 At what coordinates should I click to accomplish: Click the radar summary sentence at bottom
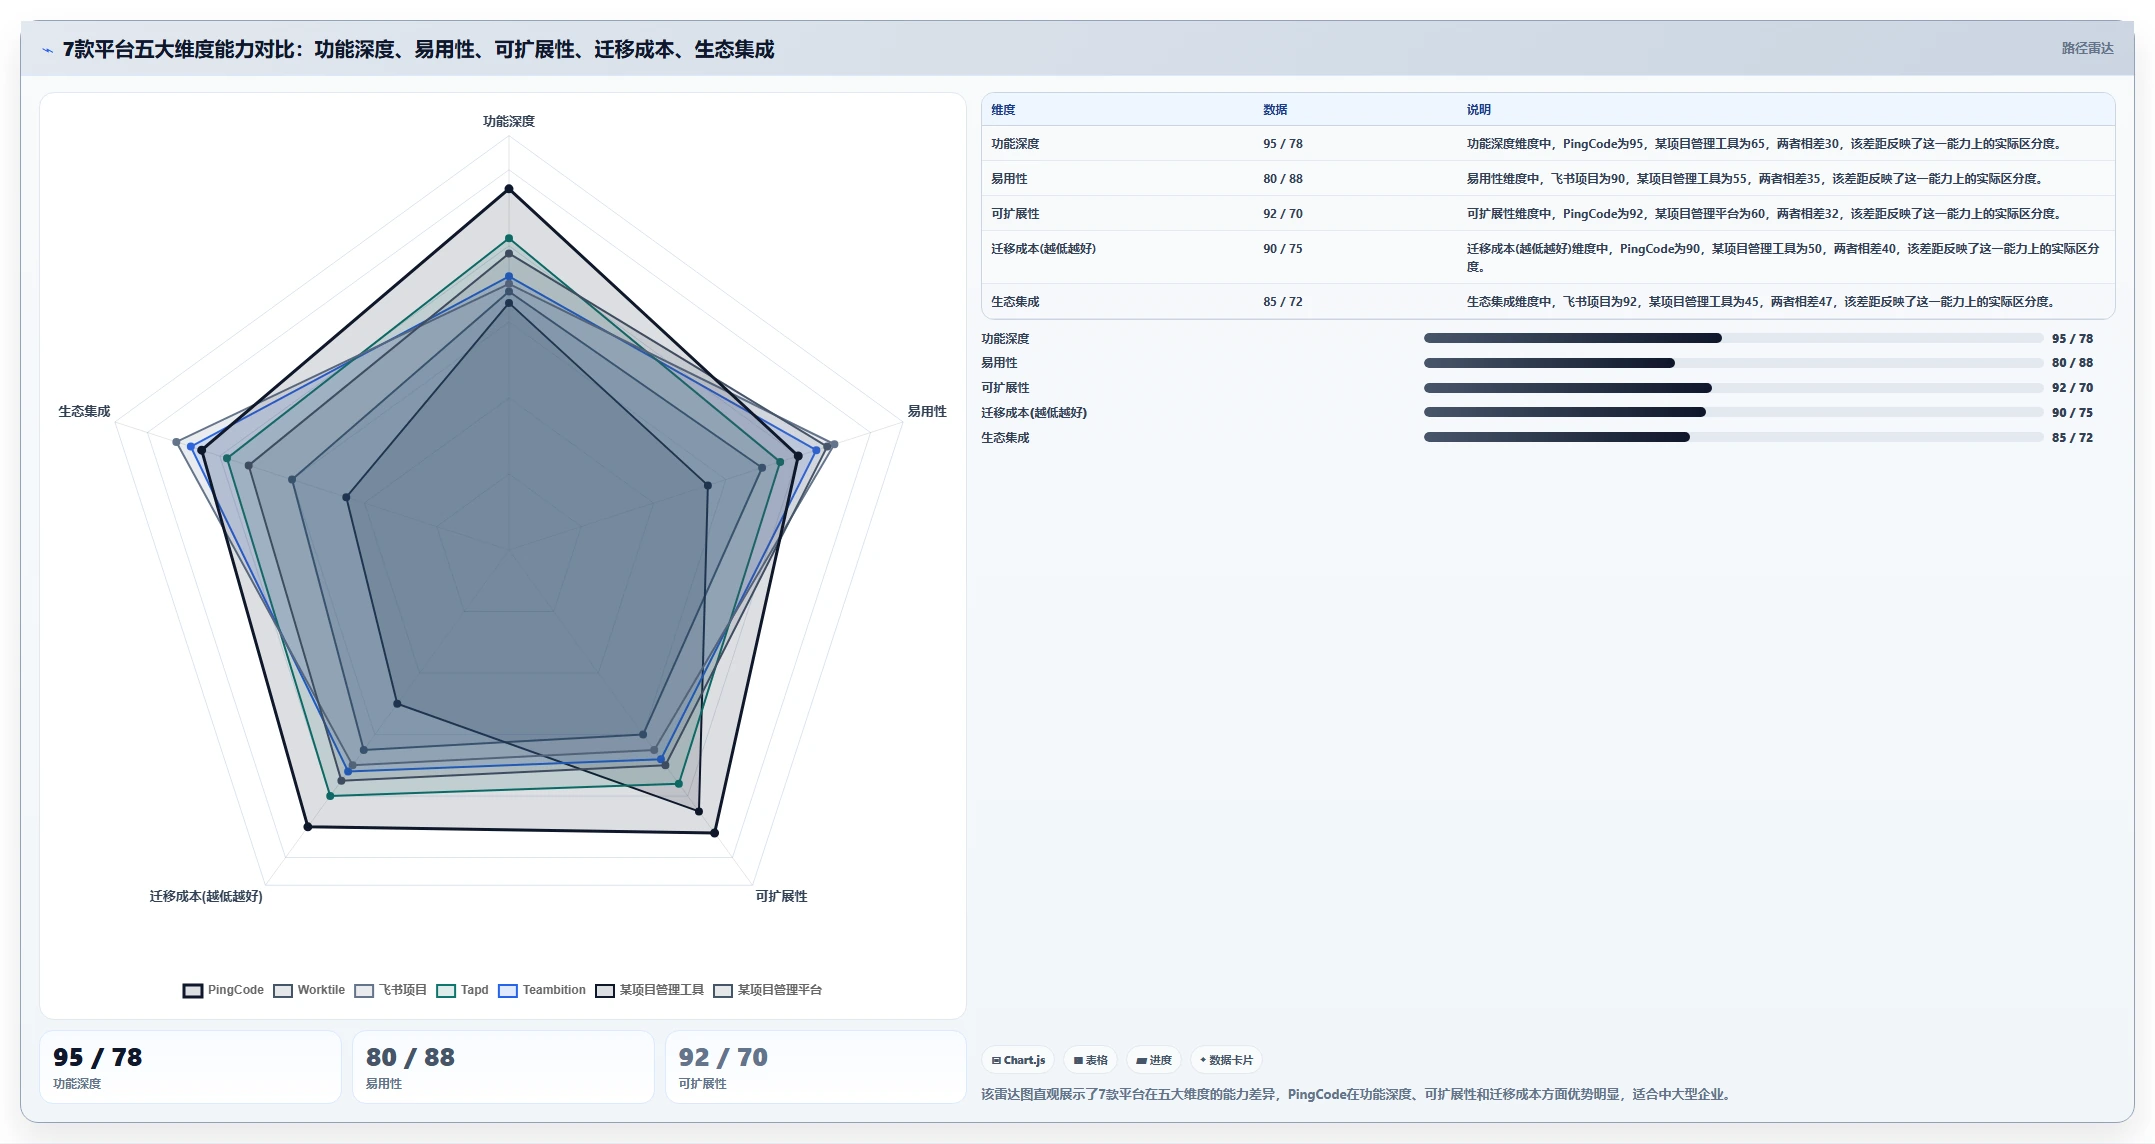point(1358,1094)
